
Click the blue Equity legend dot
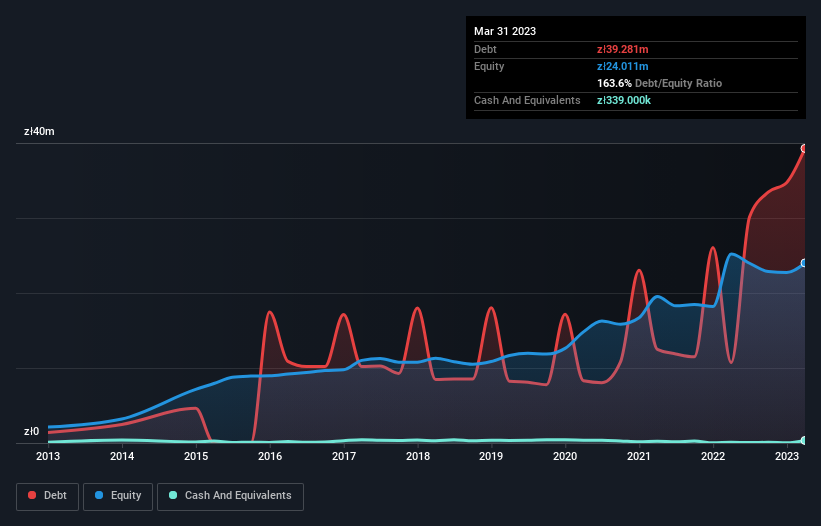pos(99,495)
